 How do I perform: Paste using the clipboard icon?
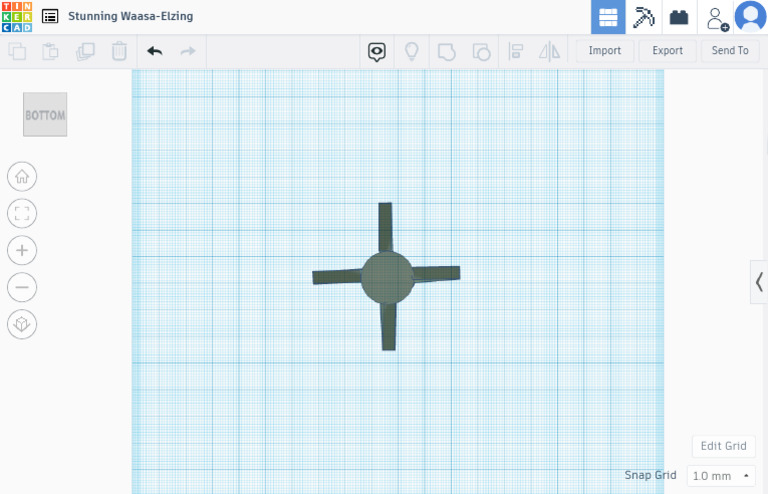(x=50, y=51)
